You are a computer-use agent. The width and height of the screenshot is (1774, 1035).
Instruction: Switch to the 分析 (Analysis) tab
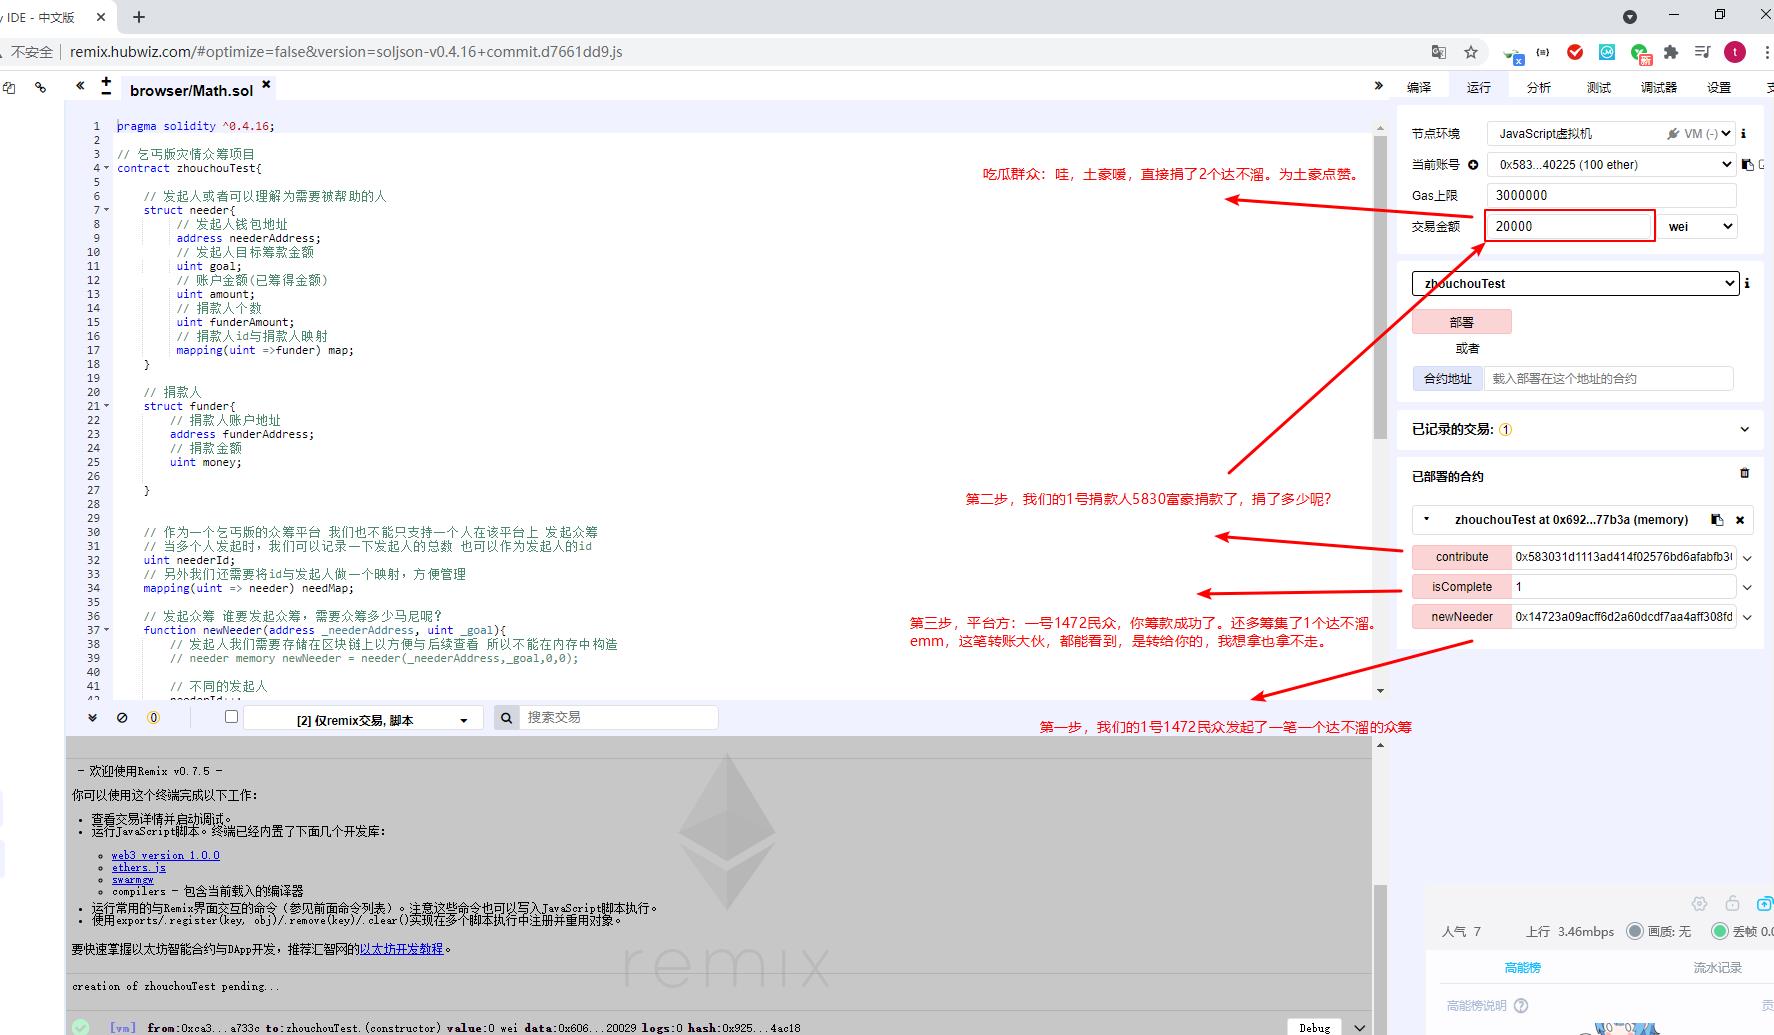1539,88
